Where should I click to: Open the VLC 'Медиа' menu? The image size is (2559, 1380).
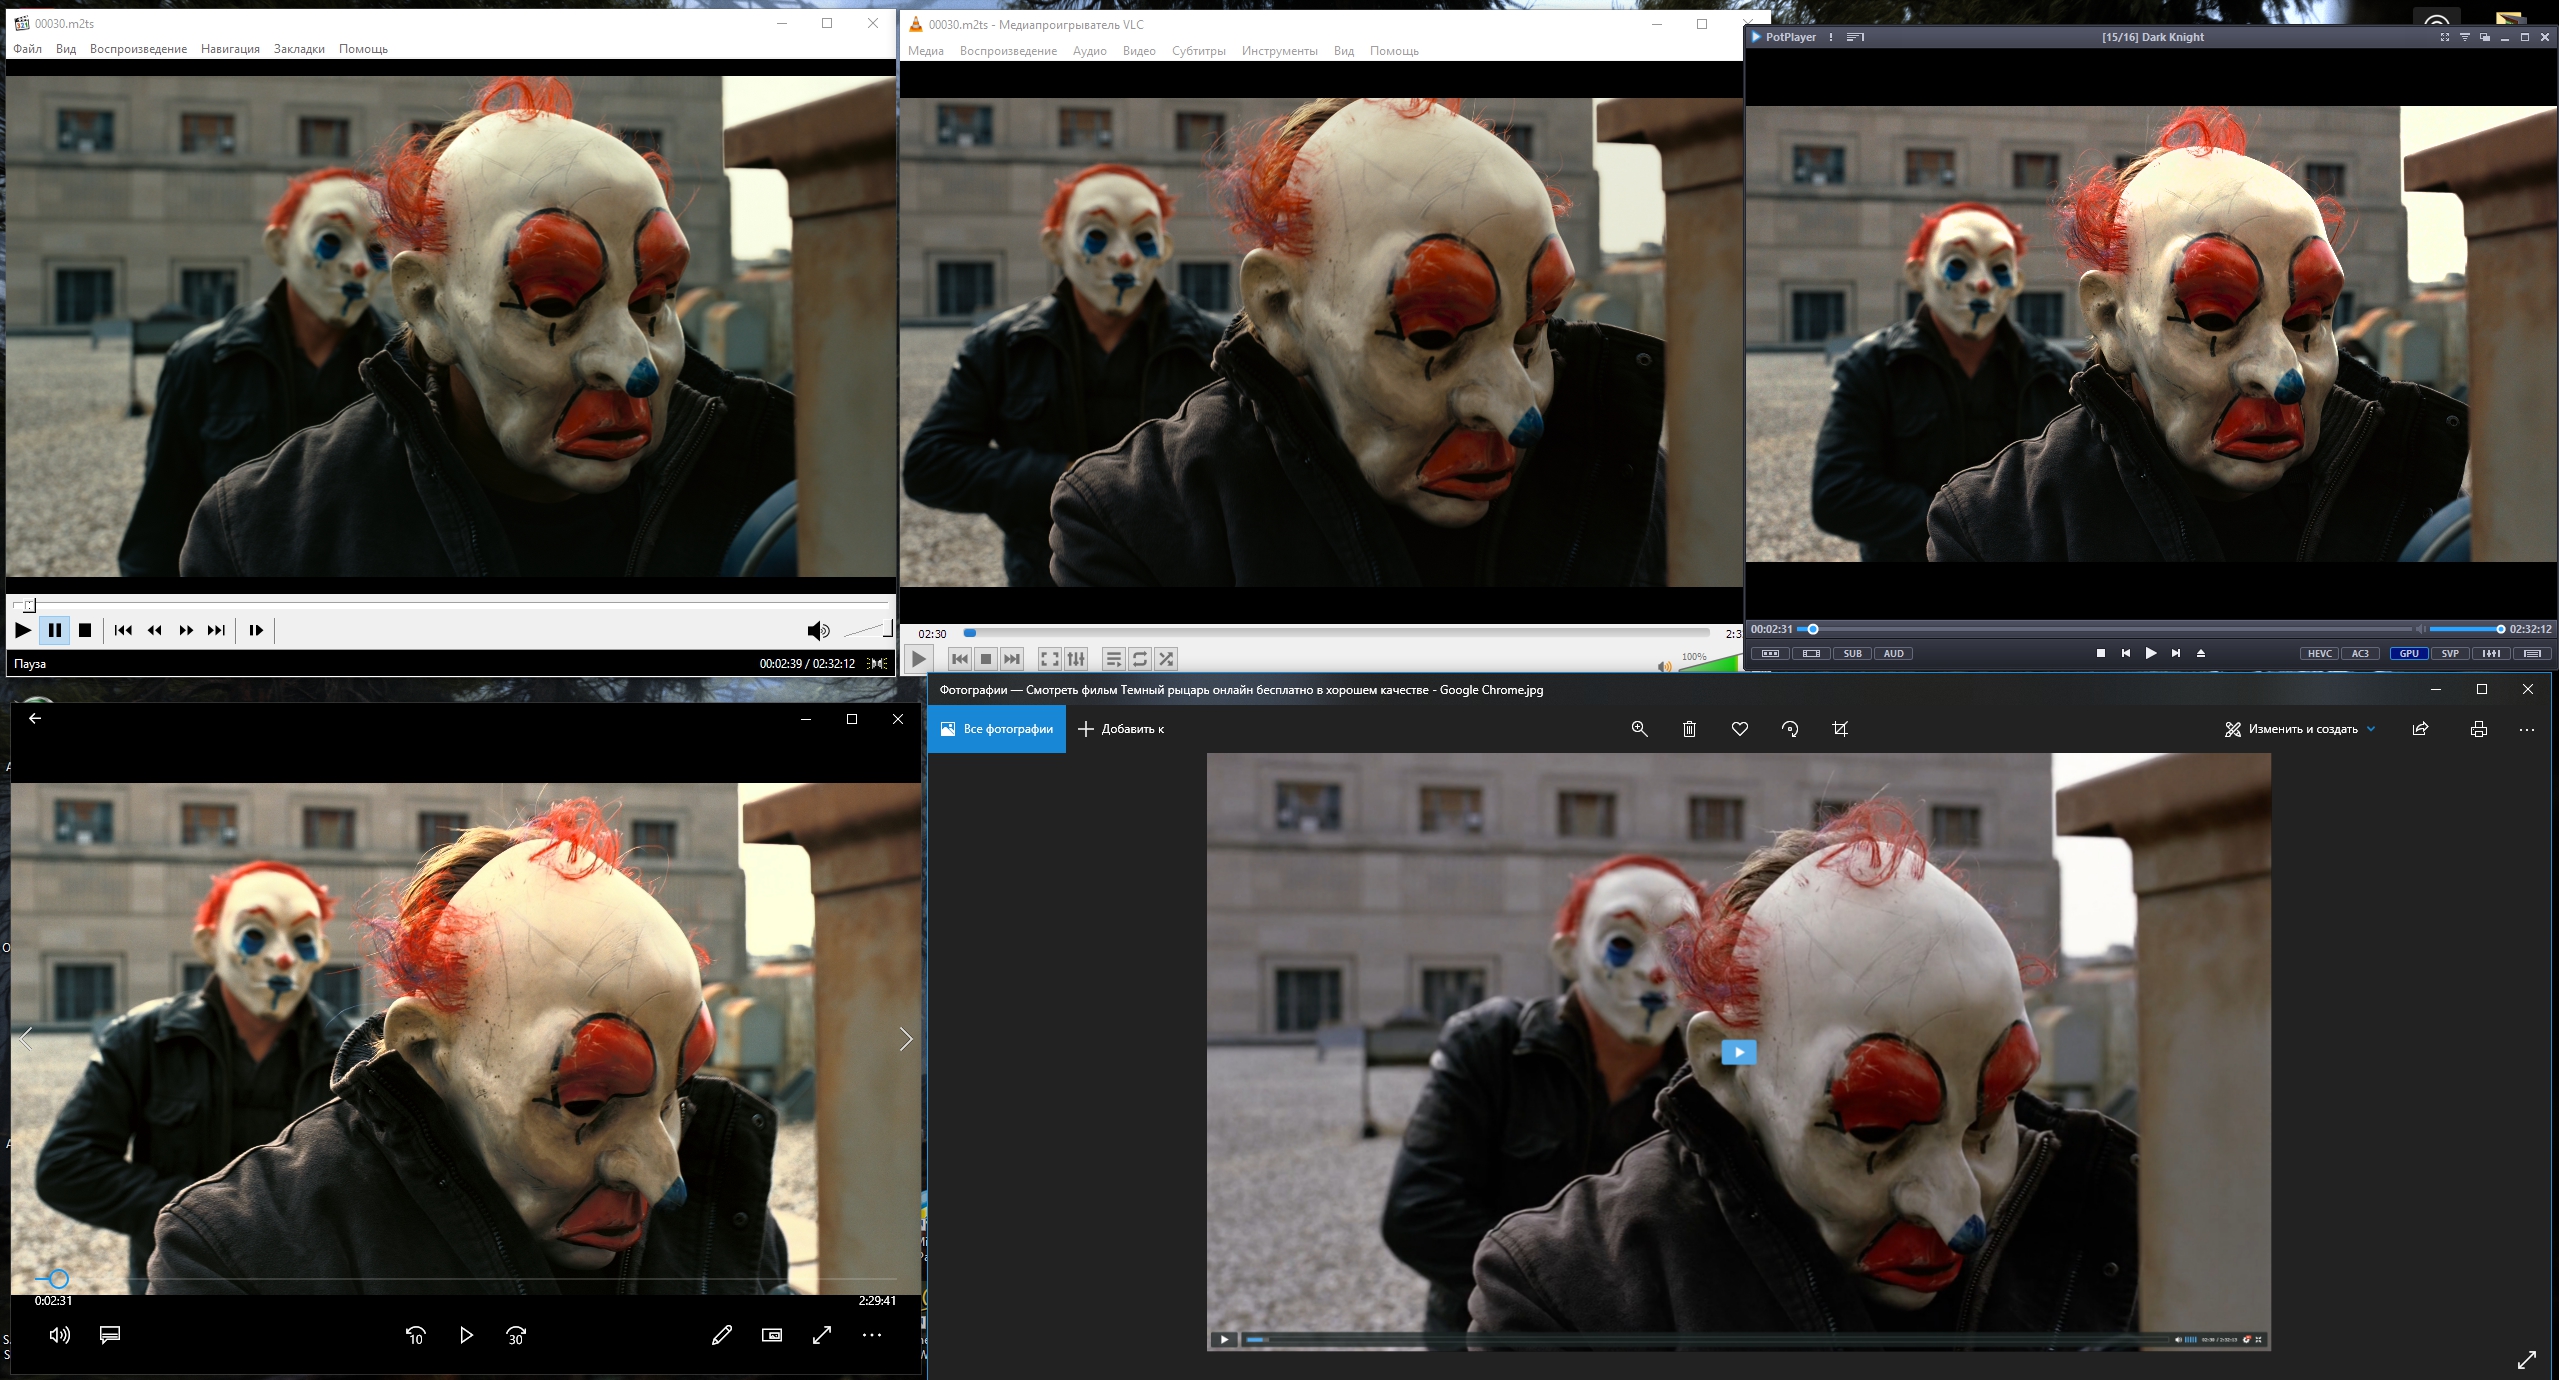point(926,51)
